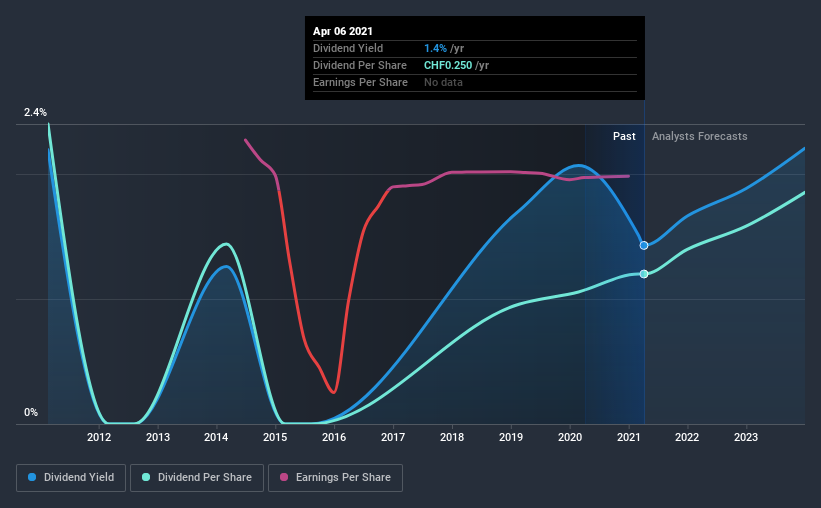Click the blue dividend yield data point marker
The height and width of the screenshot is (508, 821).
pyautogui.click(x=644, y=245)
